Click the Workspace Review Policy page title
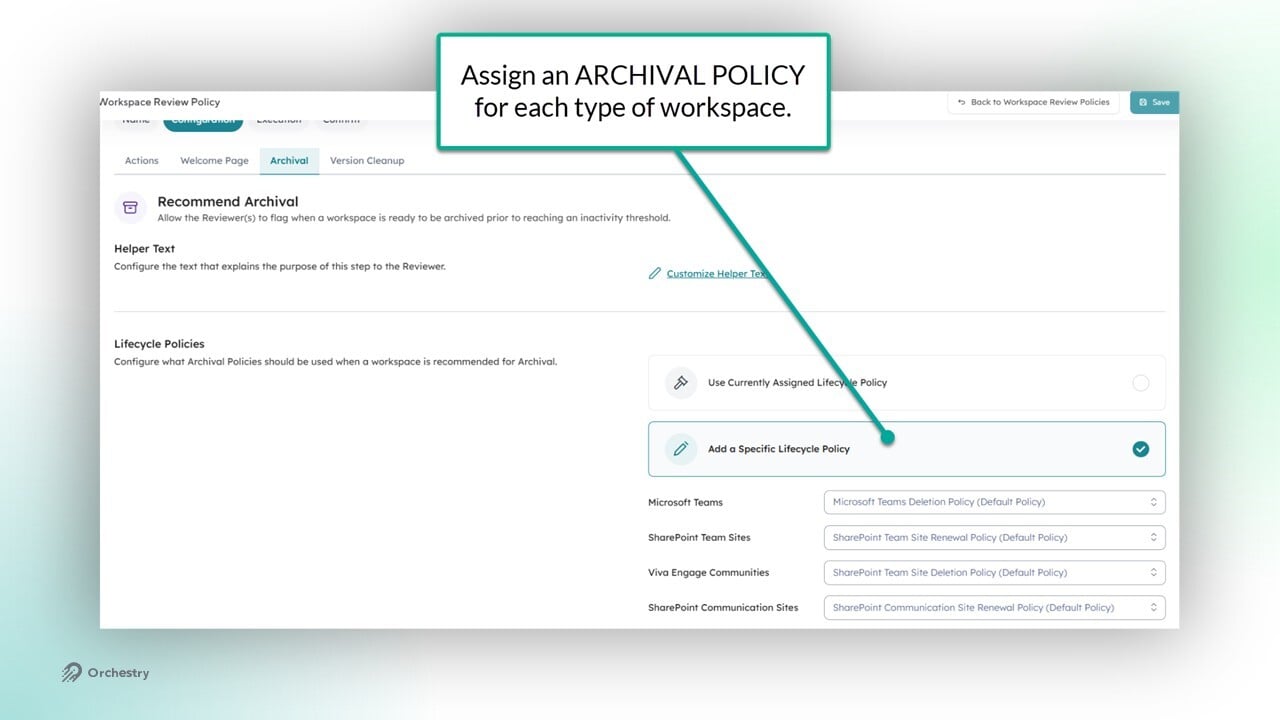Image resolution: width=1280 pixels, height=720 pixels. click(x=160, y=102)
